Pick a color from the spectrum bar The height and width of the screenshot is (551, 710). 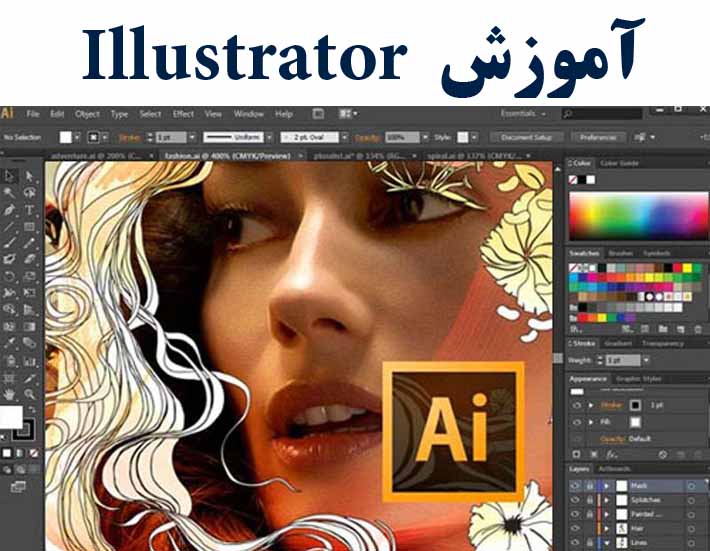pos(638,216)
